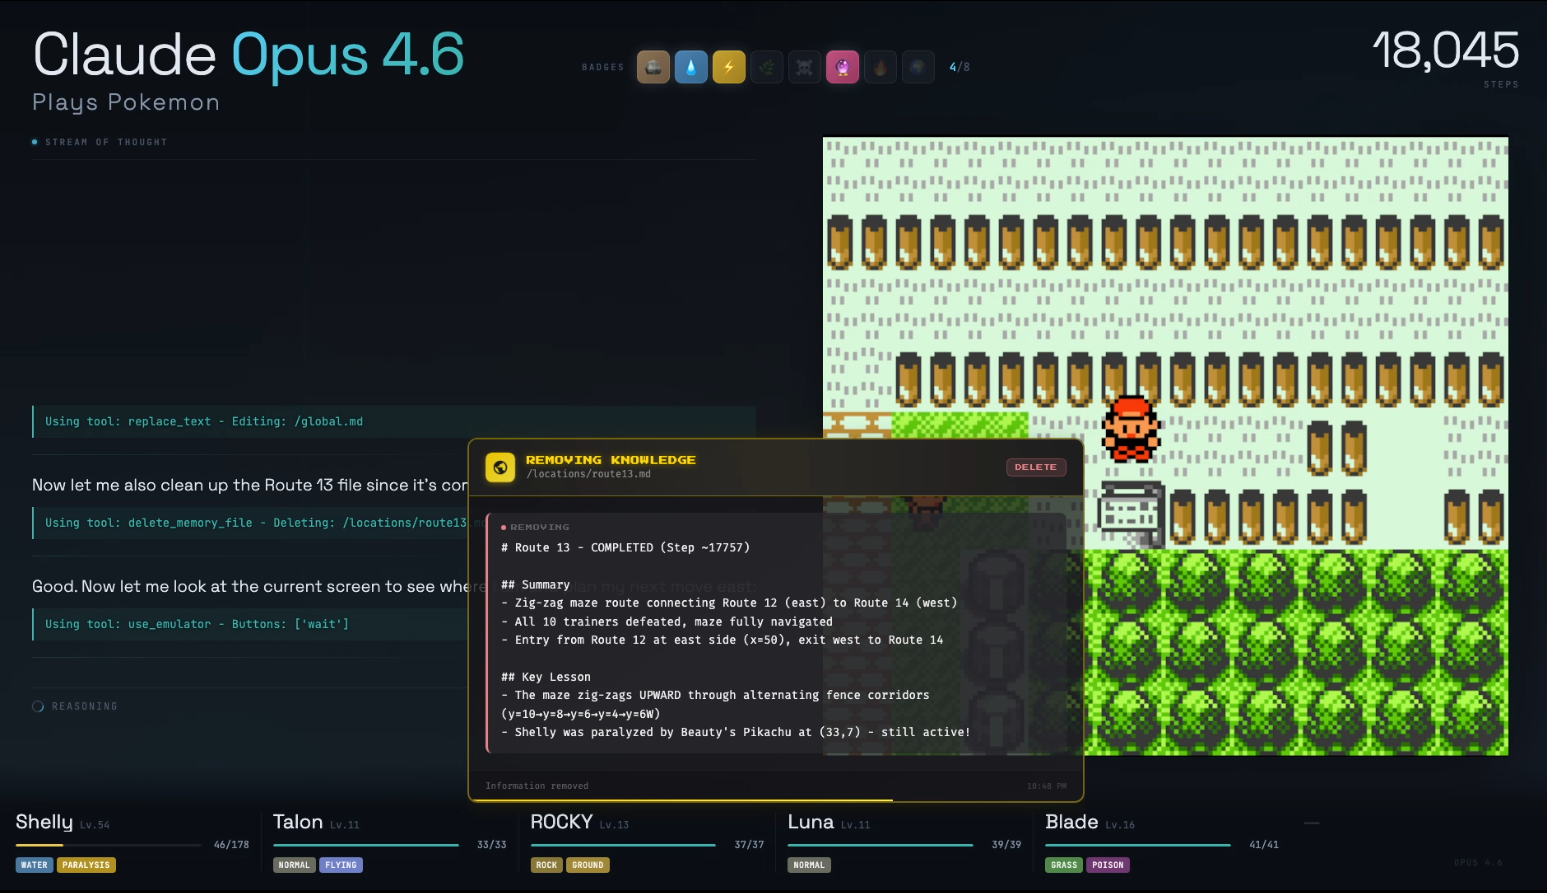Click ROCKY's ROCK type tag
This screenshot has width=1547, height=893.
(x=546, y=865)
